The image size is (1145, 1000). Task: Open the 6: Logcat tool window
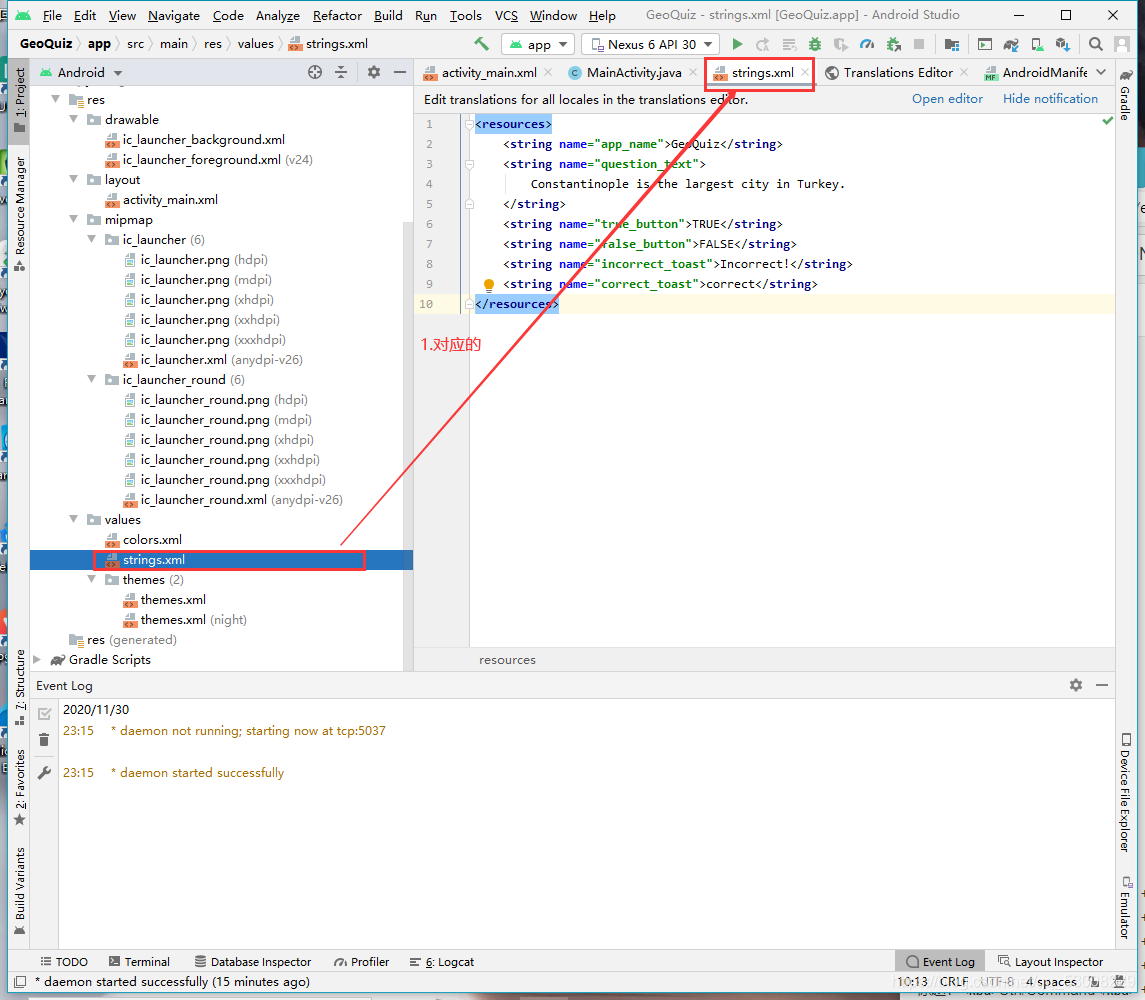[x=442, y=962]
